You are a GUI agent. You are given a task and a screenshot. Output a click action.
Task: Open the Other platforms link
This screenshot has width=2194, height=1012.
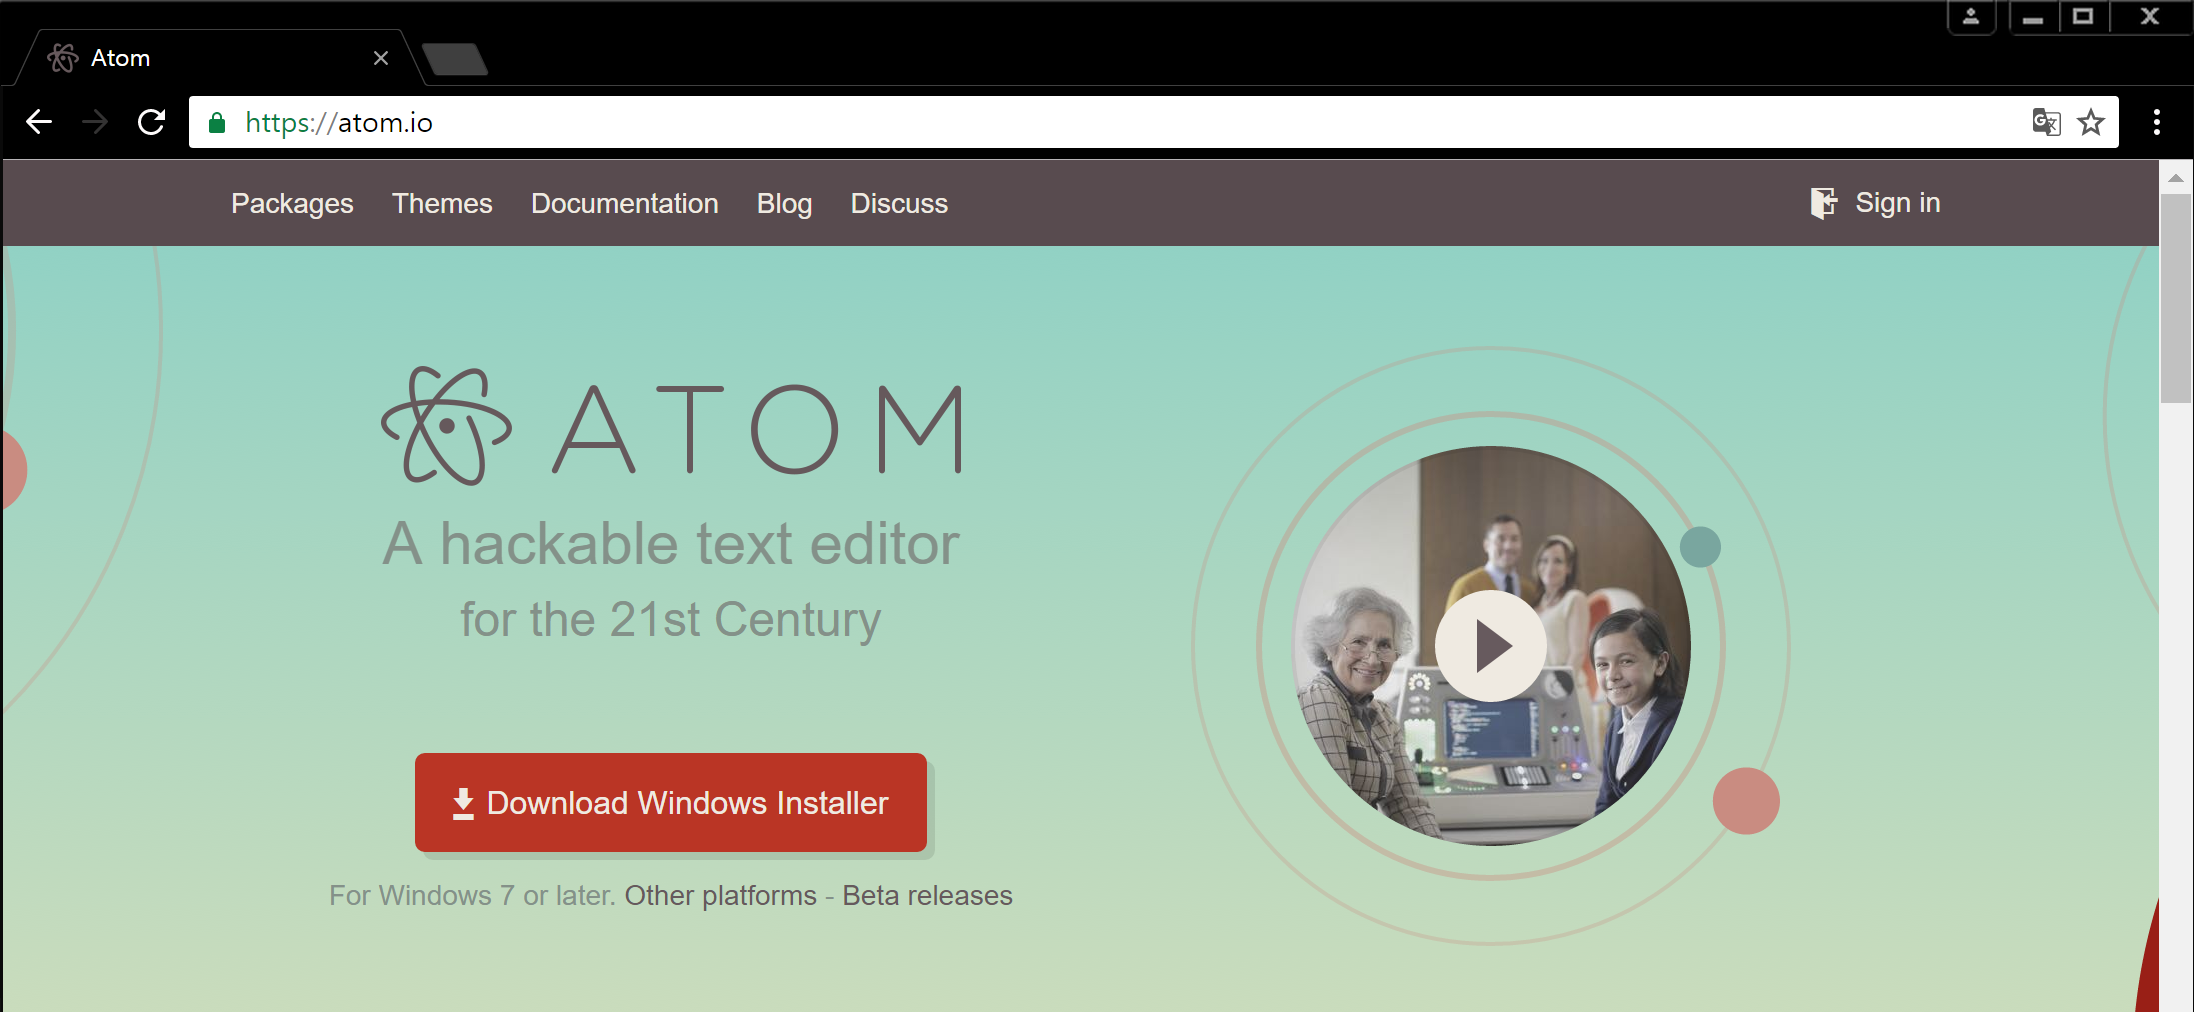(721, 895)
